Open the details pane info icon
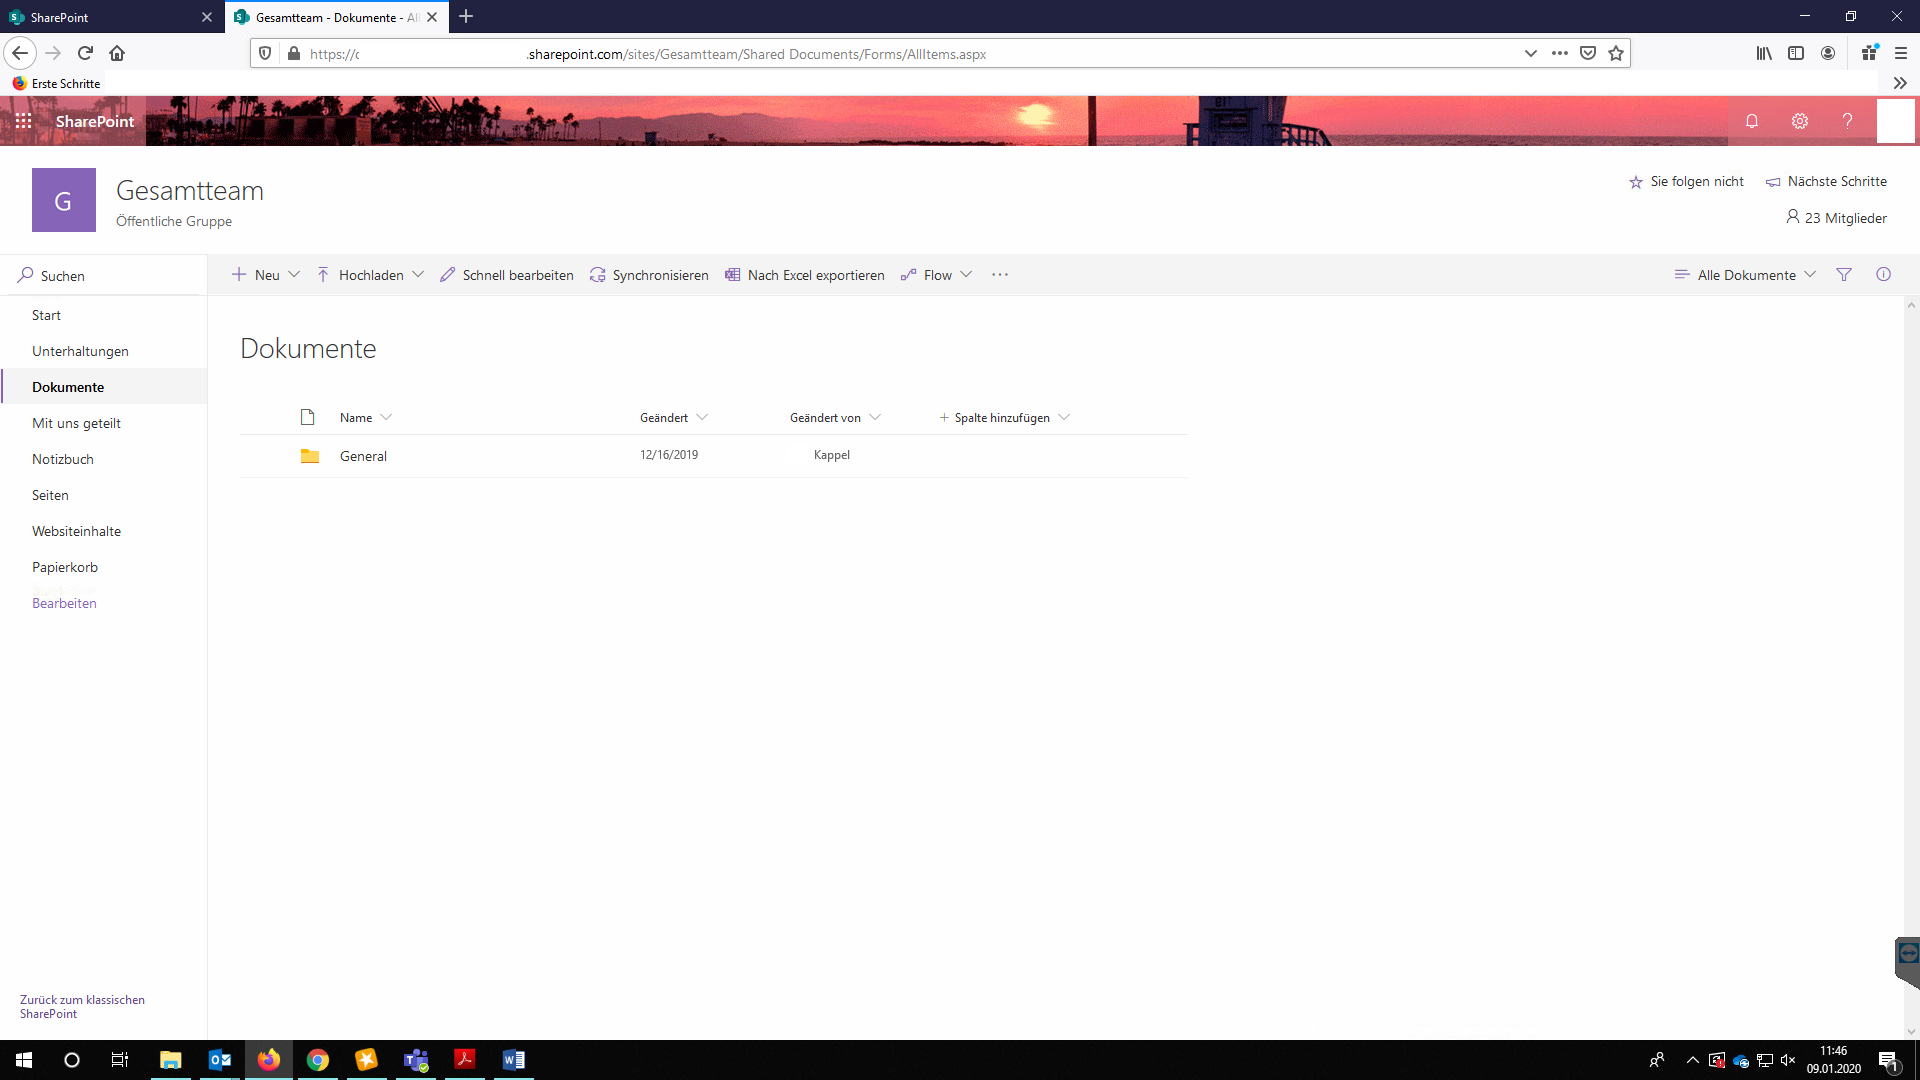 pos(1883,275)
